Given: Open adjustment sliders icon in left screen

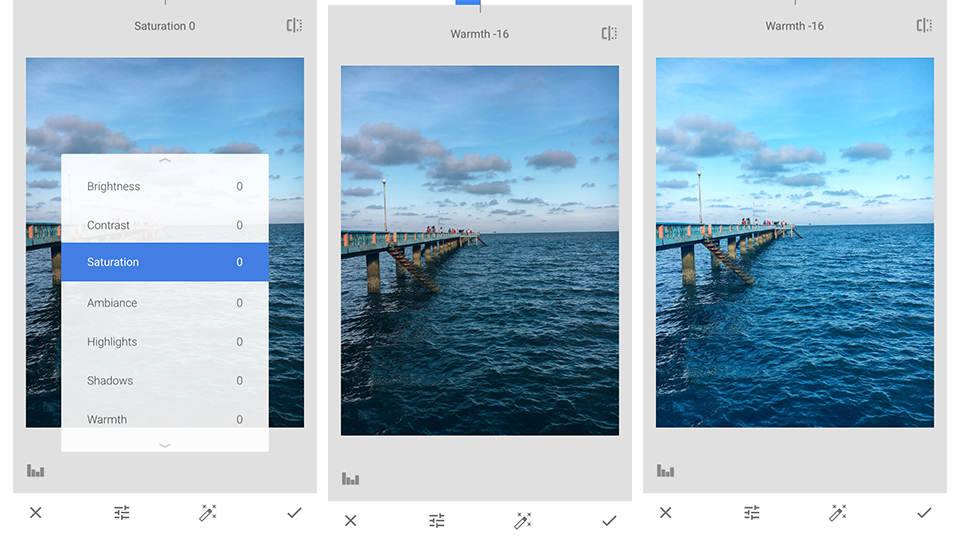Looking at the screenshot, I should (x=122, y=512).
